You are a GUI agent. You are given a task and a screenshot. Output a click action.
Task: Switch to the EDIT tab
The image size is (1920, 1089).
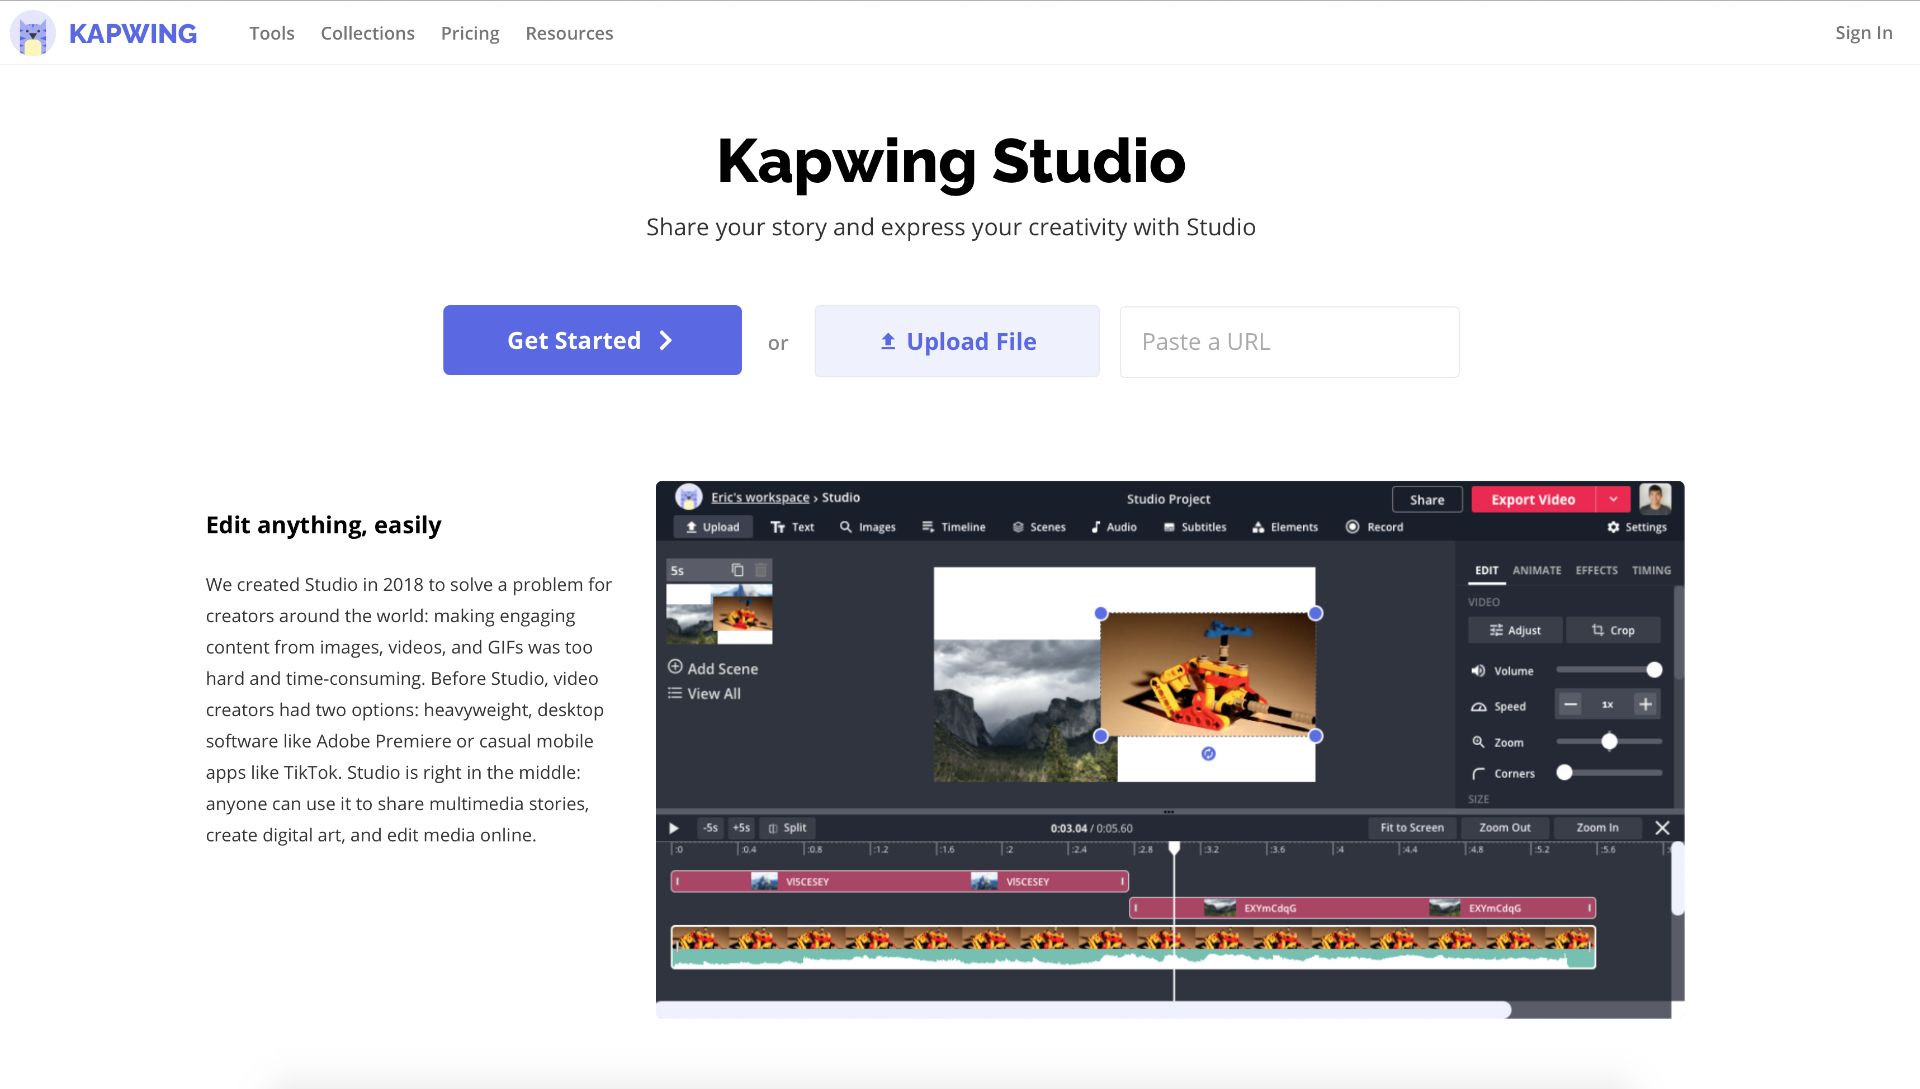click(1486, 570)
